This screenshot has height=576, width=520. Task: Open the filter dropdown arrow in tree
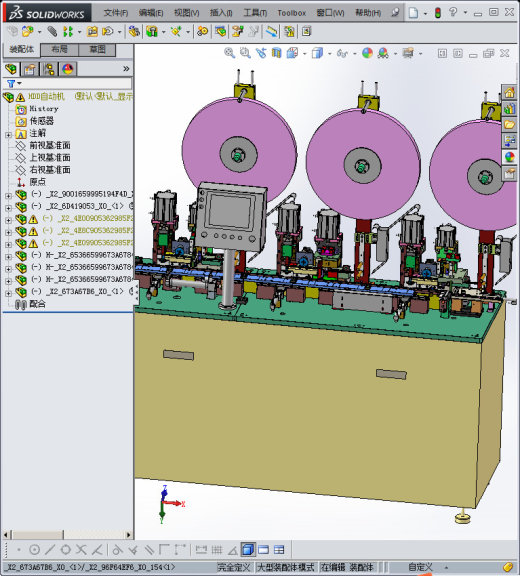pos(19,83)
